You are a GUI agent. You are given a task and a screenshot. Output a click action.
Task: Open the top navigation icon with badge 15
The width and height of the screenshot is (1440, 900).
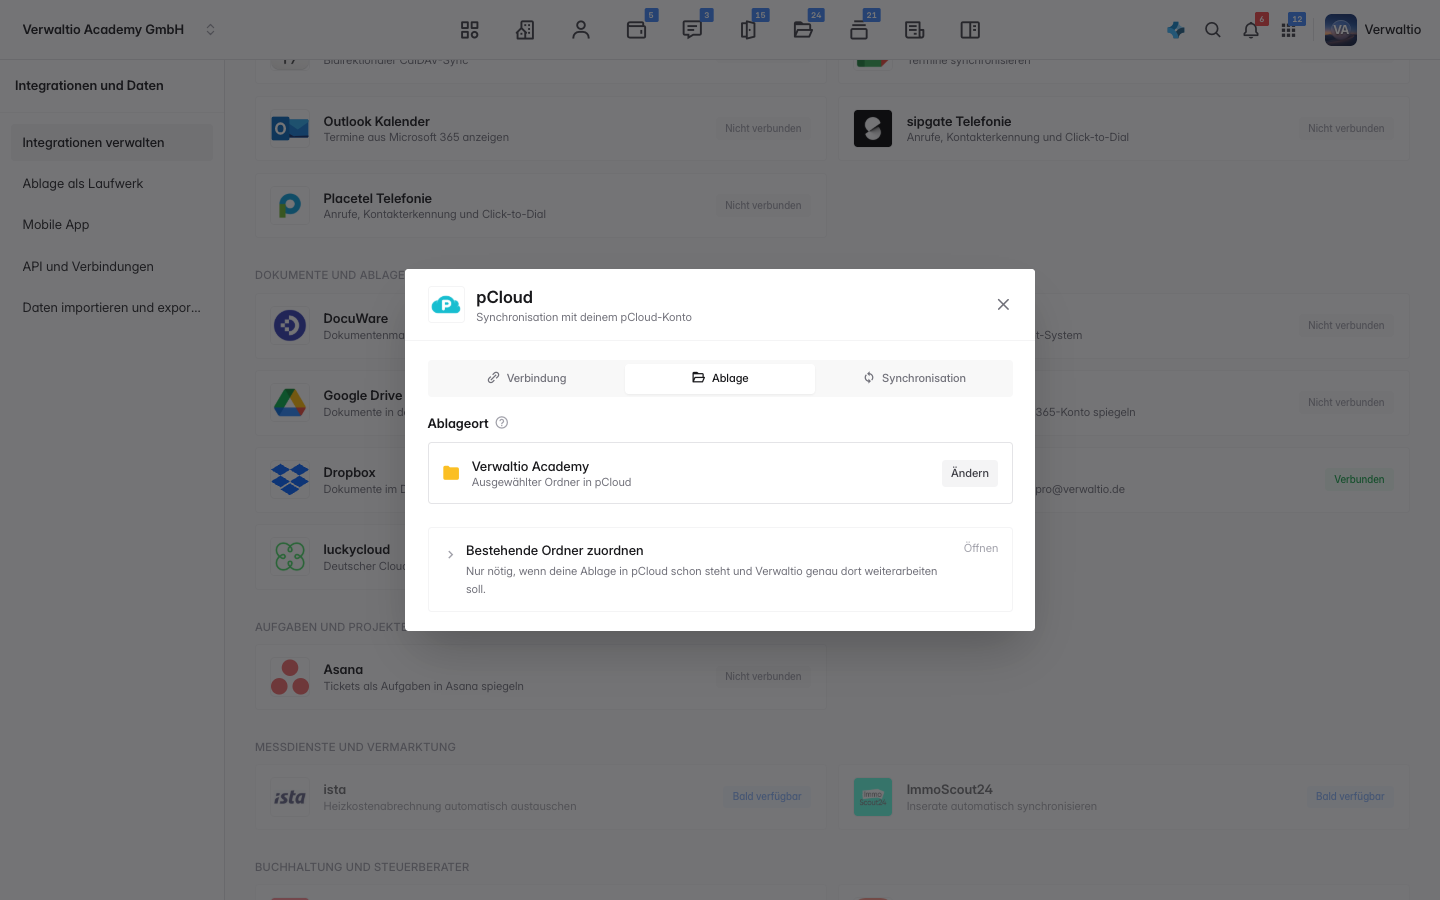tap(748, 30)
